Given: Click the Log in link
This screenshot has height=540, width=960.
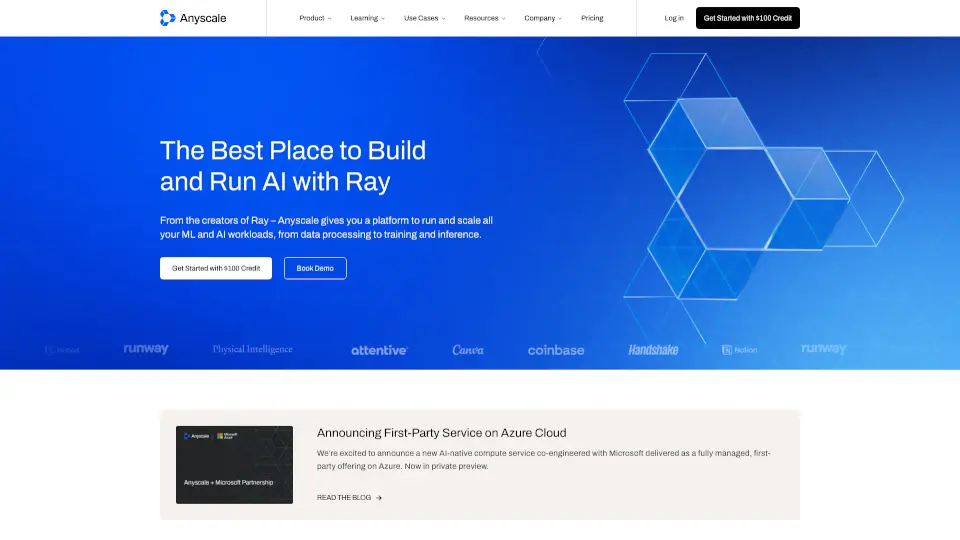Looking at the screenshot, I should coord(674,18).
